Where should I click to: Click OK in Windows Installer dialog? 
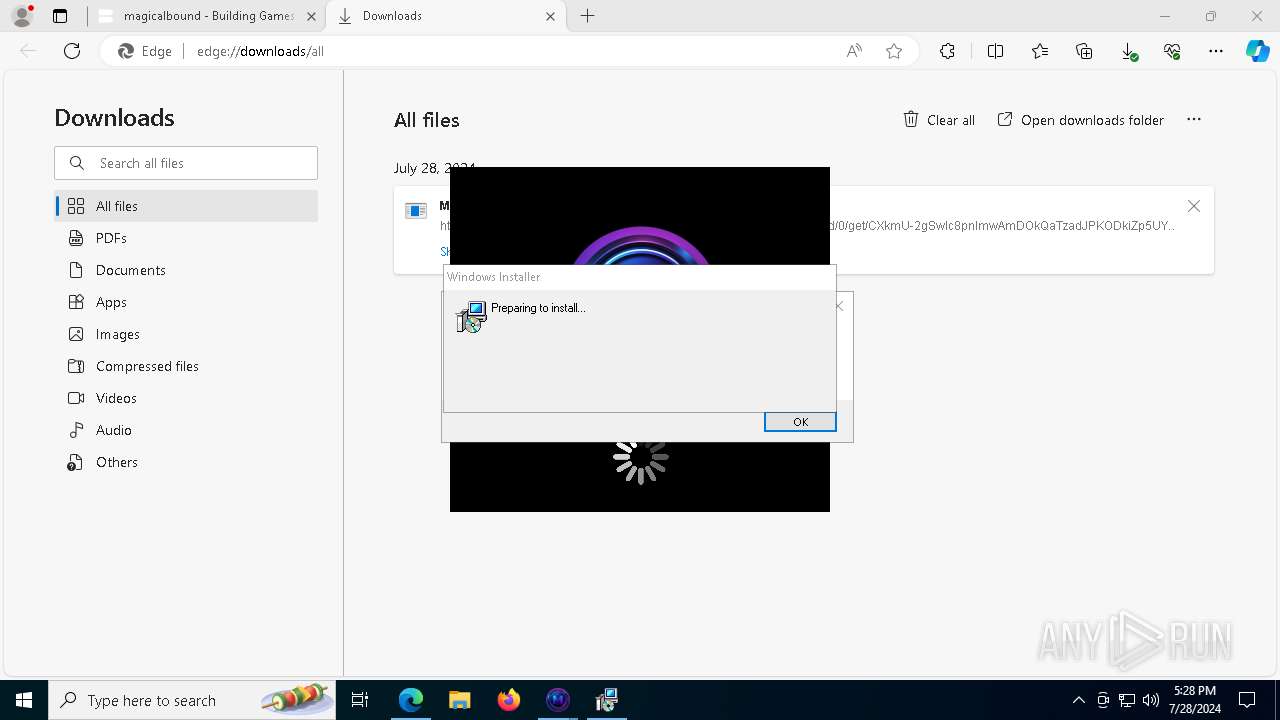[x=800, y=422]
